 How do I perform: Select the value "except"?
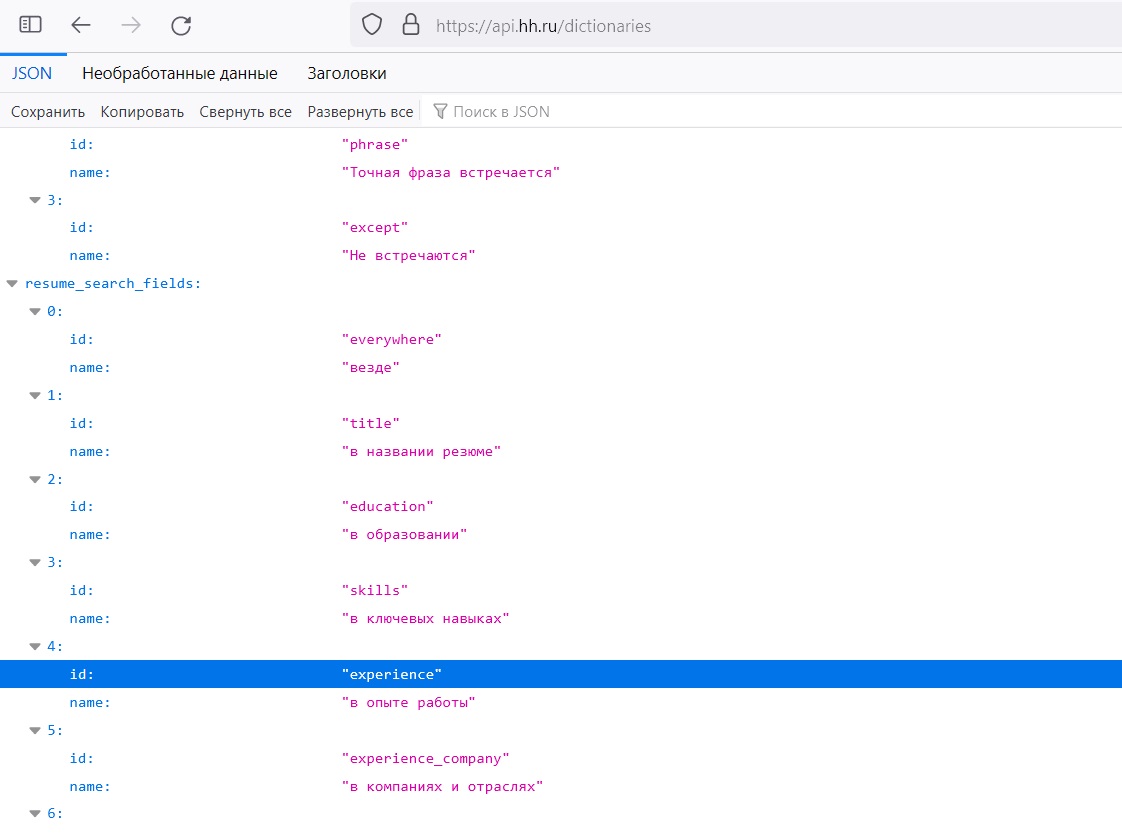tap(375, 228)
